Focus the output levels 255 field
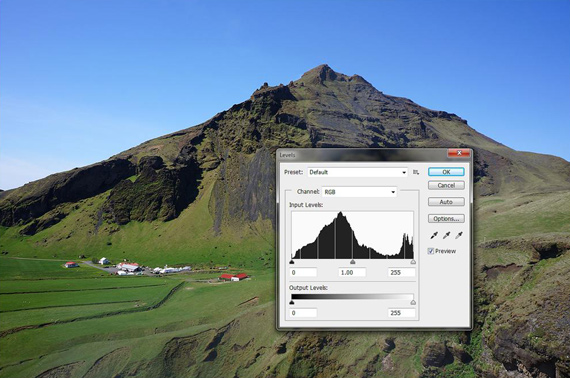 tap(402, 313)
